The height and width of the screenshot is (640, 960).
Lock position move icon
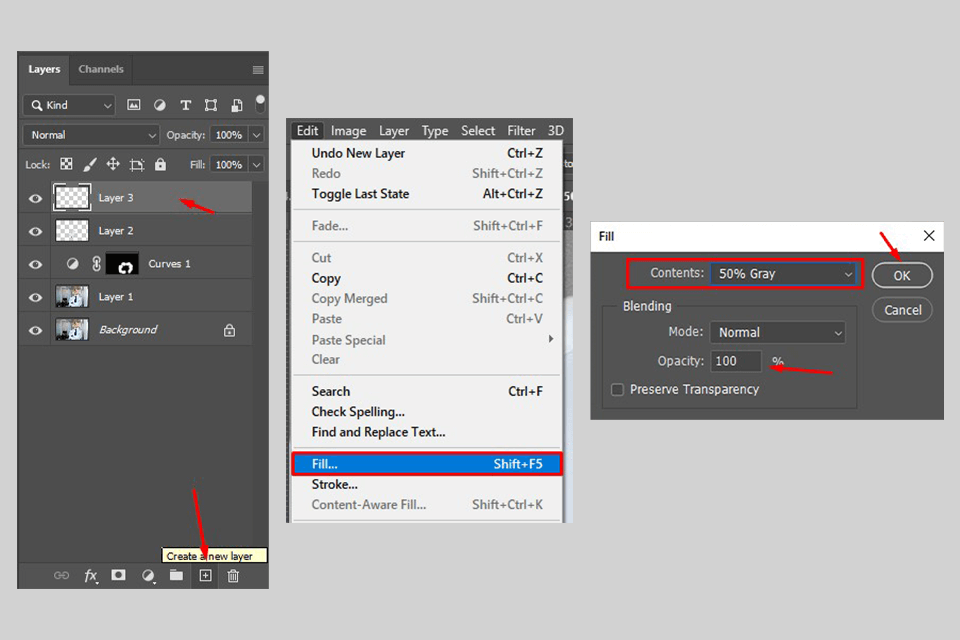(113, 164)
